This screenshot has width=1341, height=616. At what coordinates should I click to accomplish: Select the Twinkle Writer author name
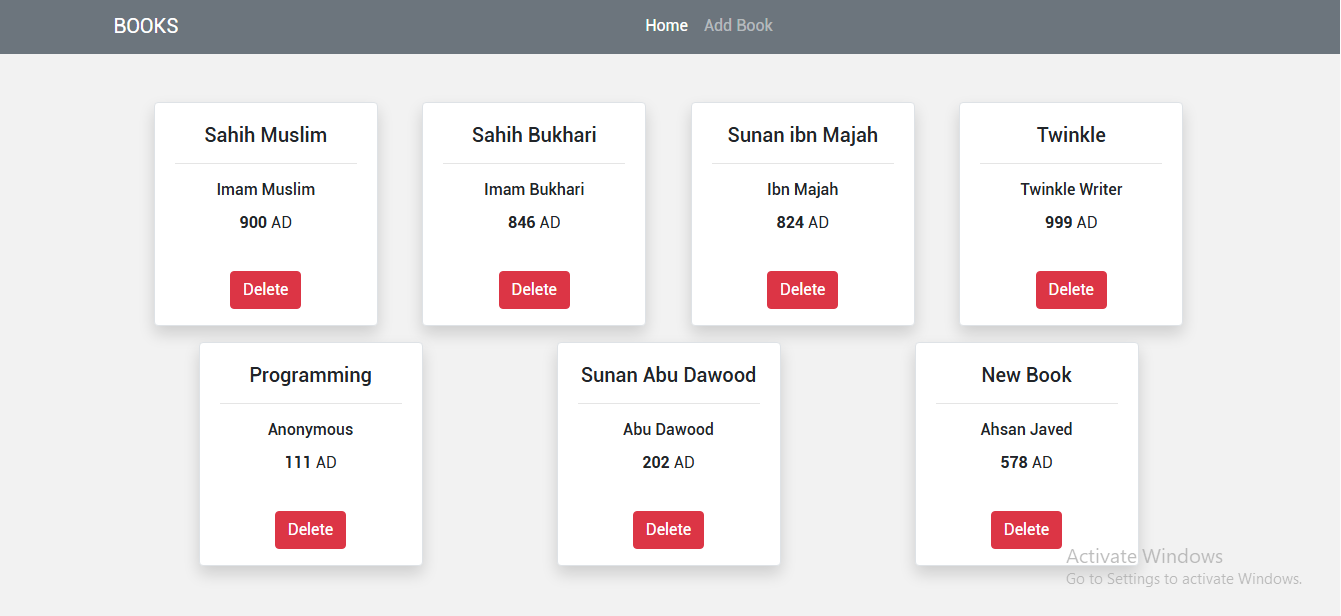click(x=1071, y=189)
